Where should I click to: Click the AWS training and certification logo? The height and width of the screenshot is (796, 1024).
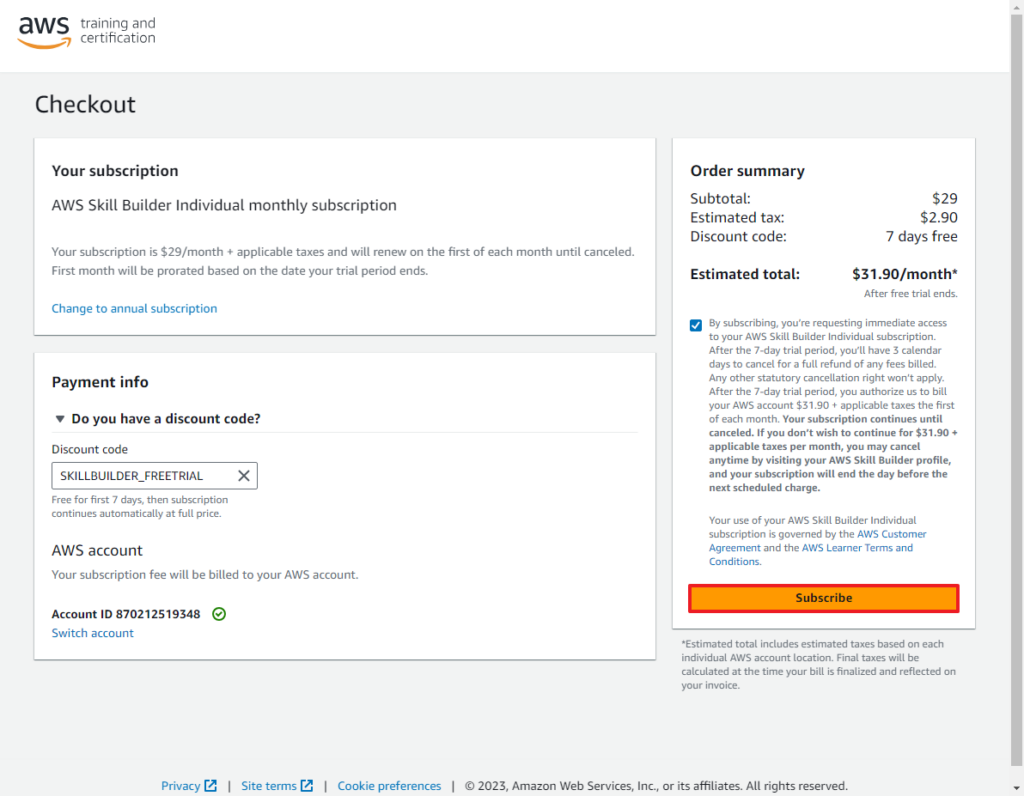tap(87, 32)
